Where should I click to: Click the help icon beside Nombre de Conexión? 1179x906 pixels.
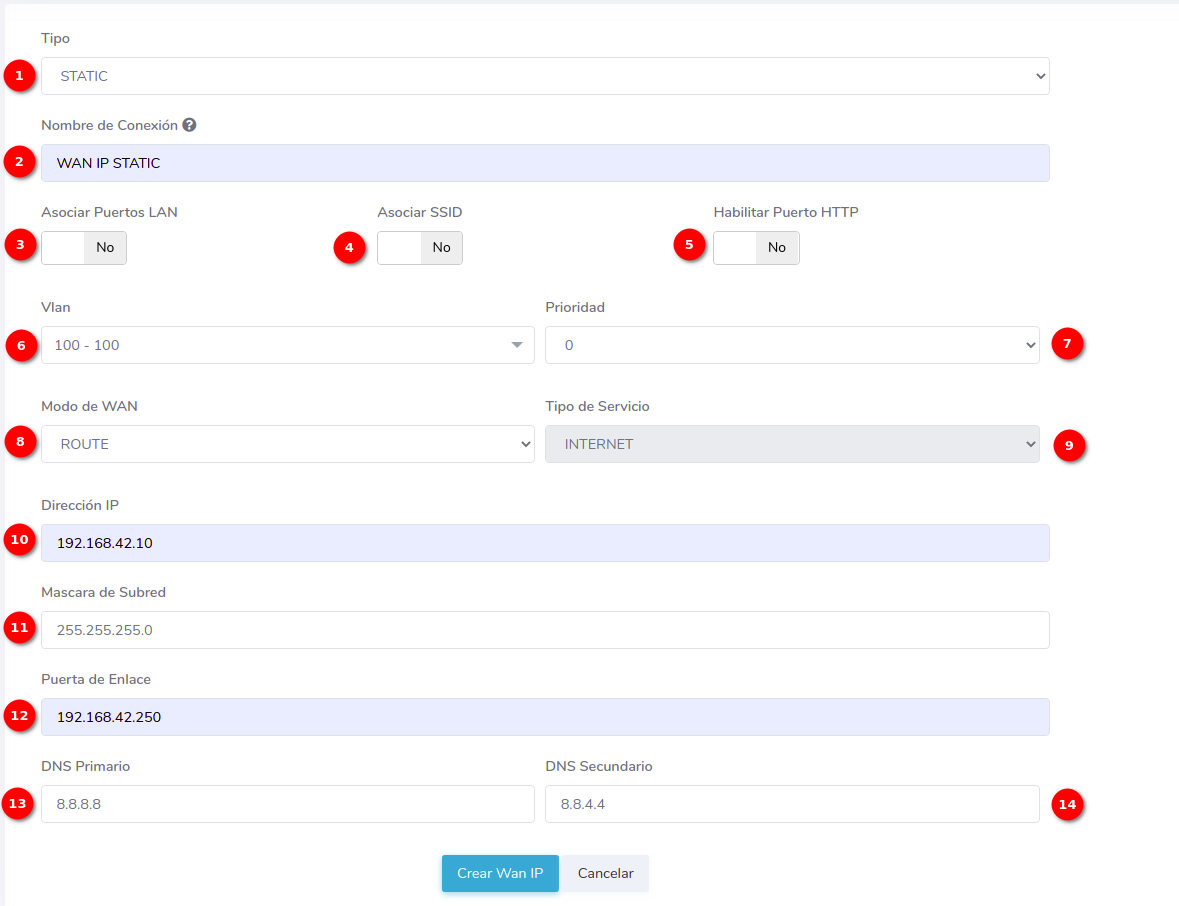(189, 126)
